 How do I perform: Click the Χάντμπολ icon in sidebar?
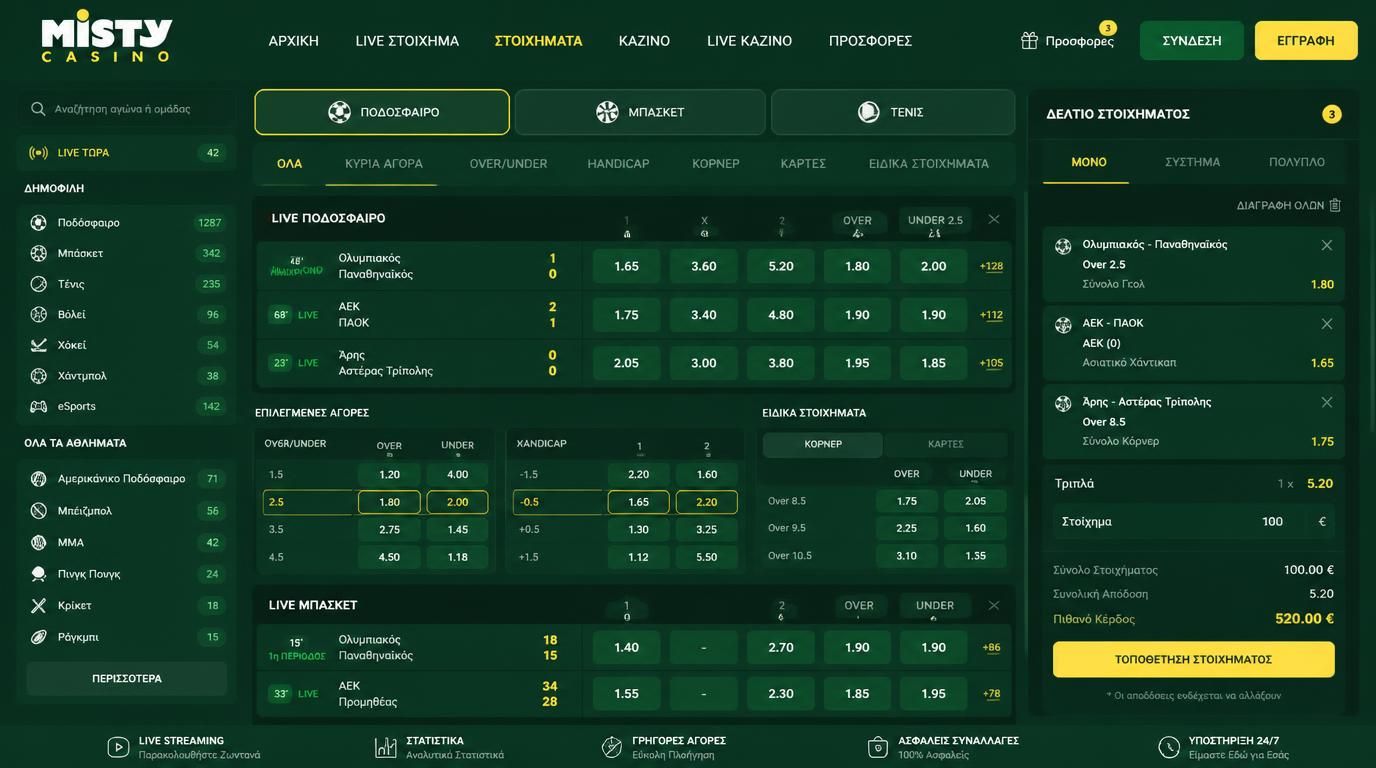click(x=38, y=376)
